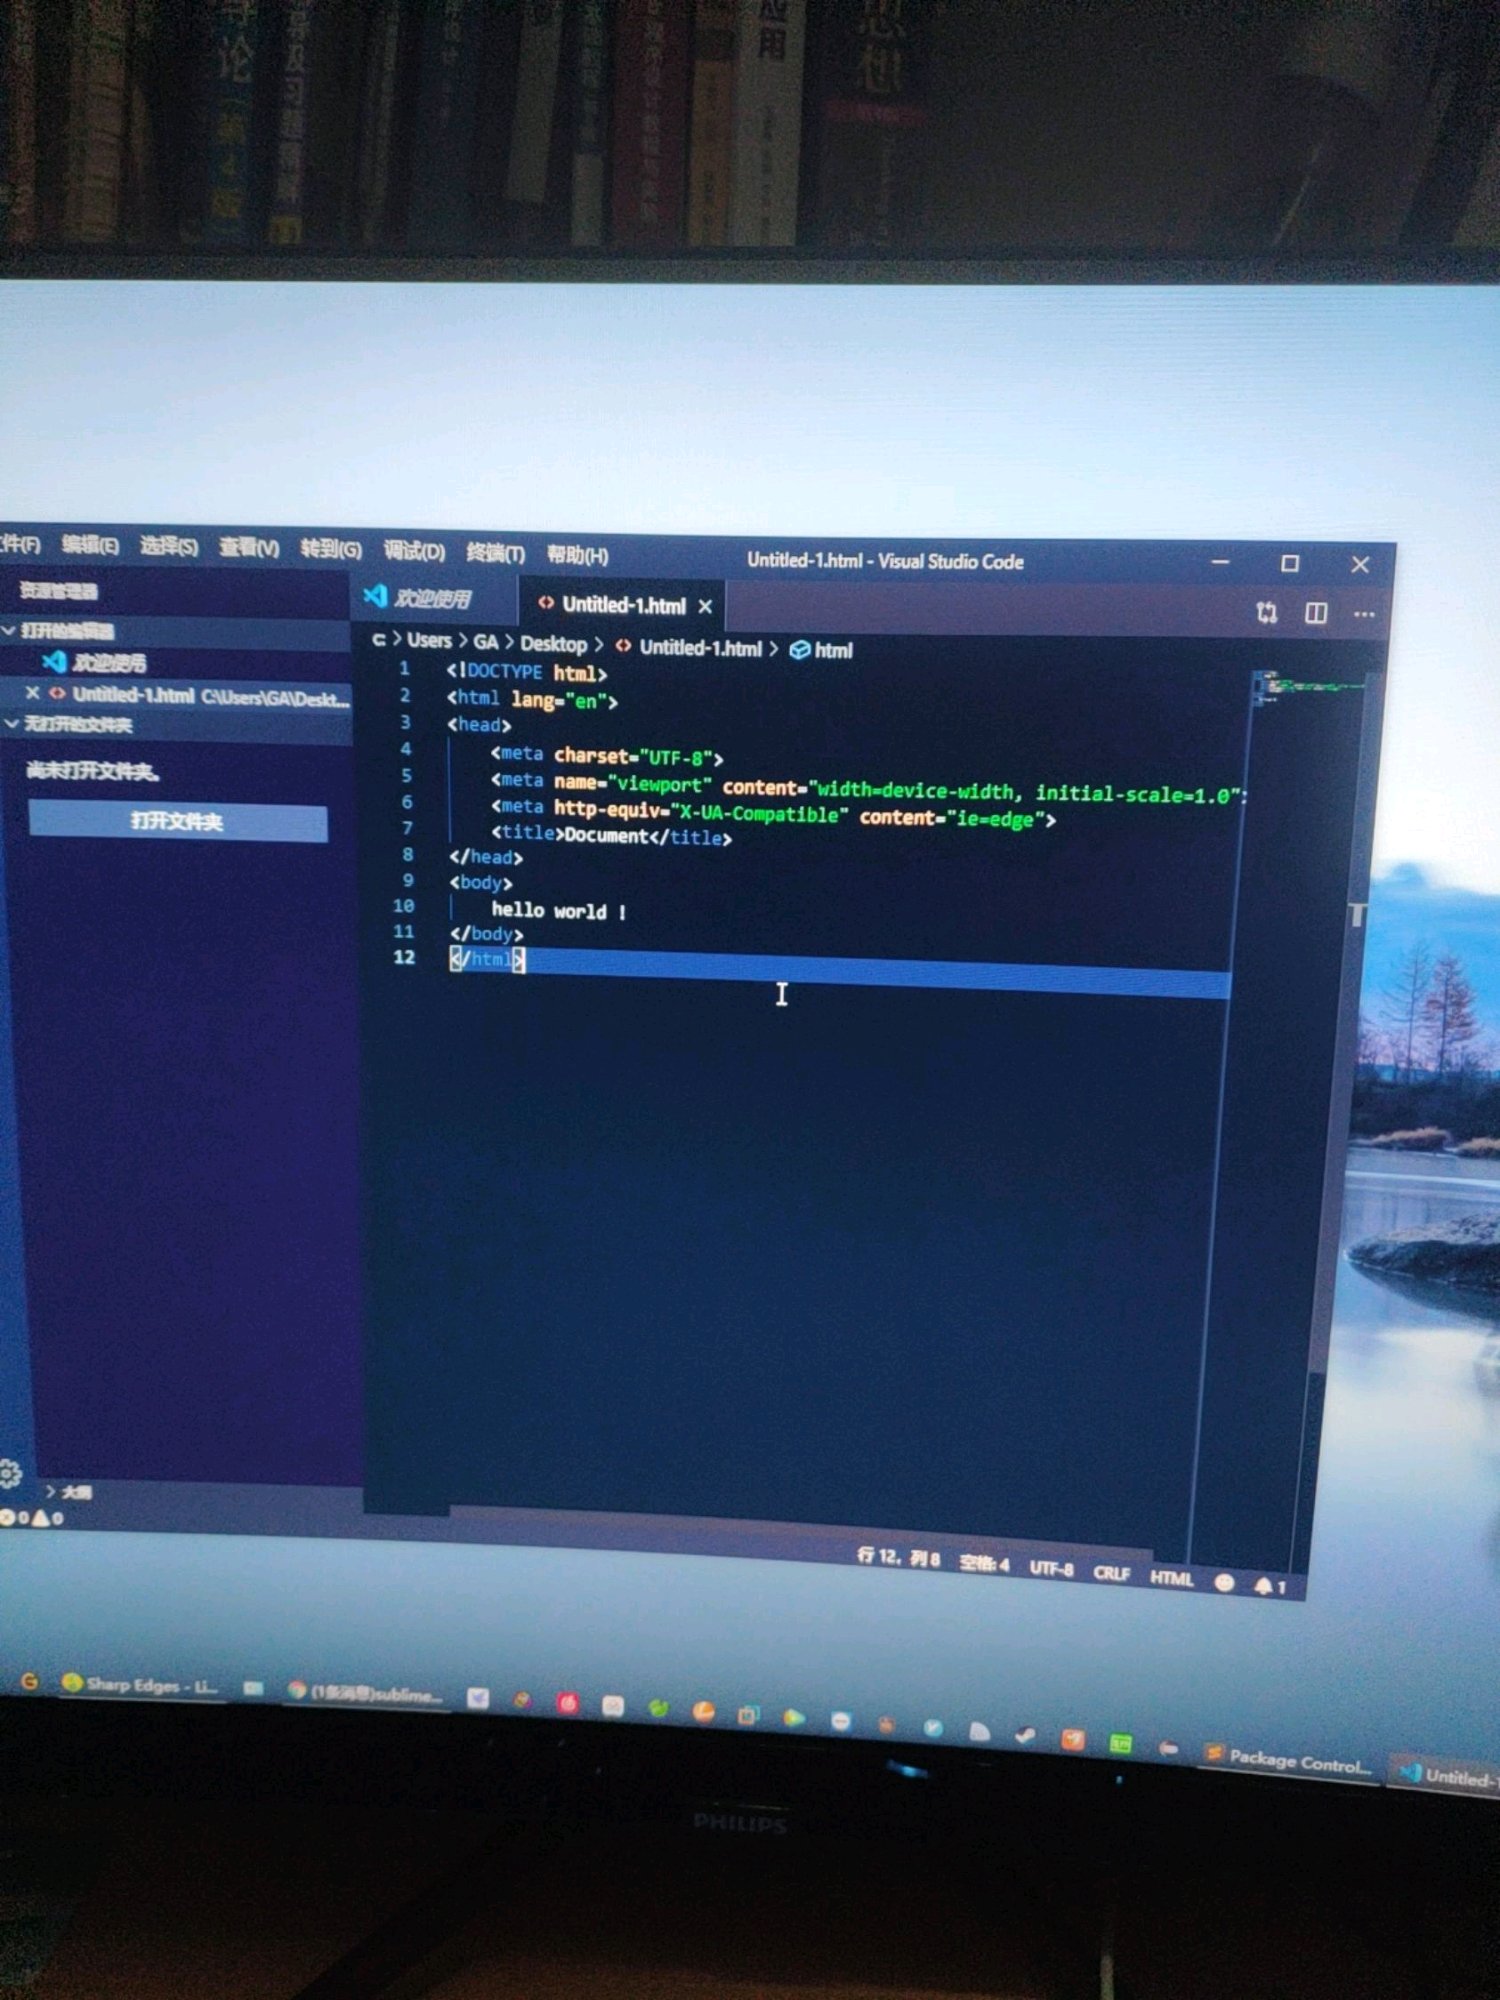Screen dimensions: 1500x2000
Task: Switch to the '(1条消息)sublime' Chrome taskbar window
Action: 365,1692
